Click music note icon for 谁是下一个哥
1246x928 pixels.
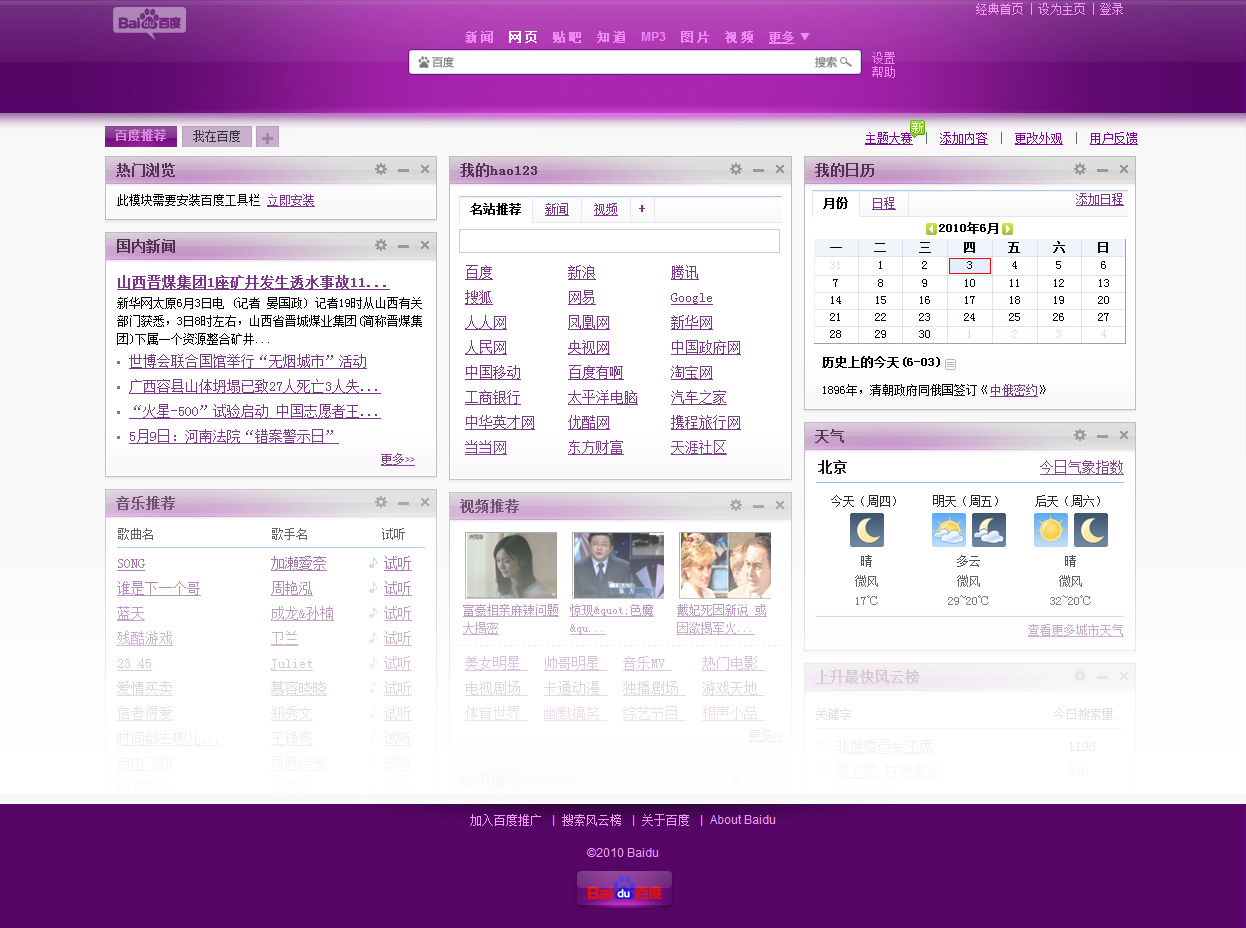373,588
